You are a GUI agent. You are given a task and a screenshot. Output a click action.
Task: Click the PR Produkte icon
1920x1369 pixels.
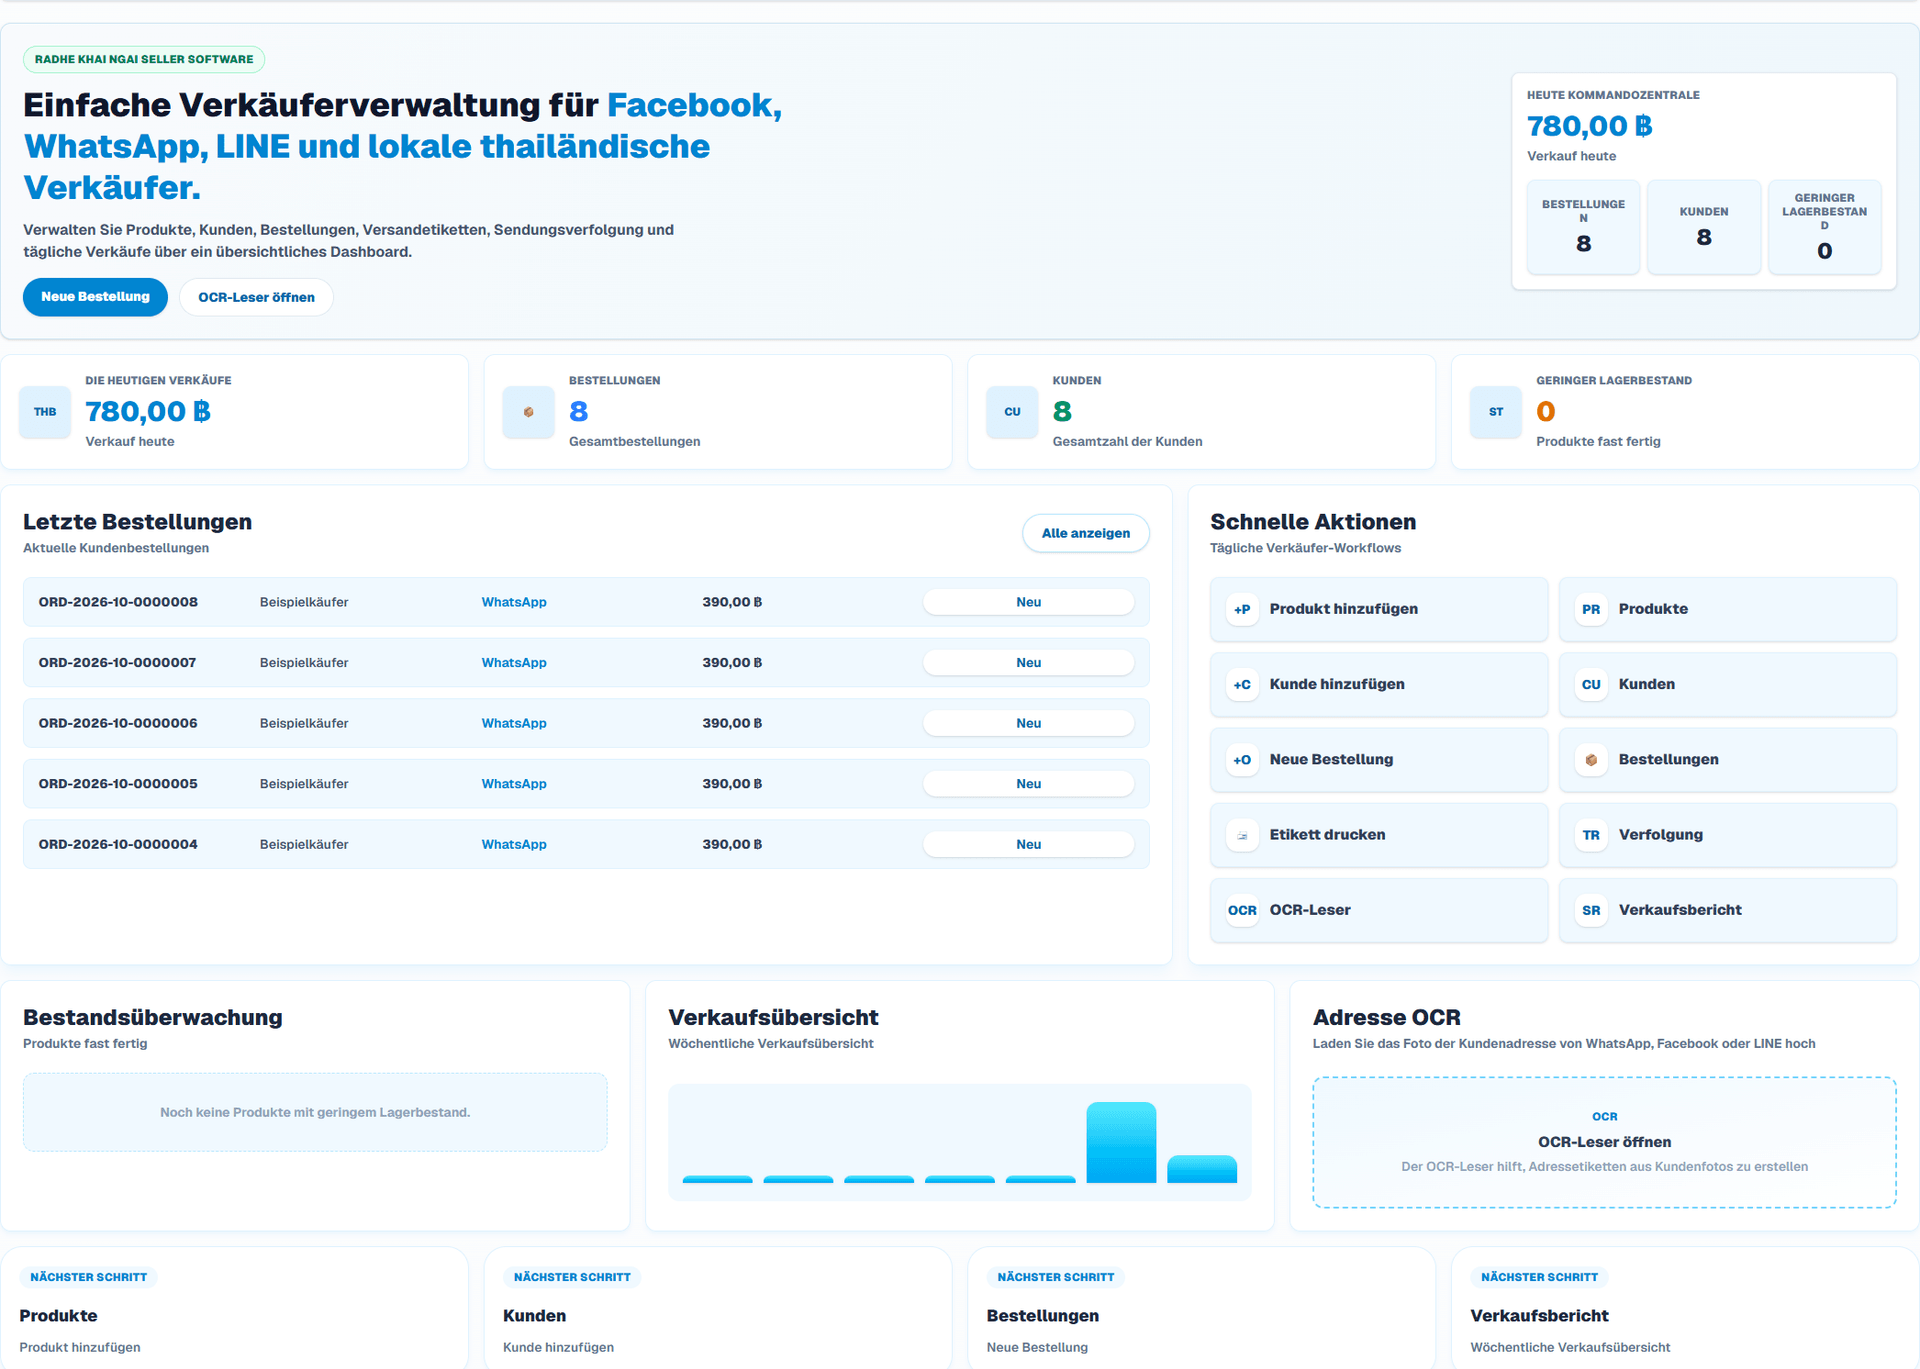point(1591,609)
